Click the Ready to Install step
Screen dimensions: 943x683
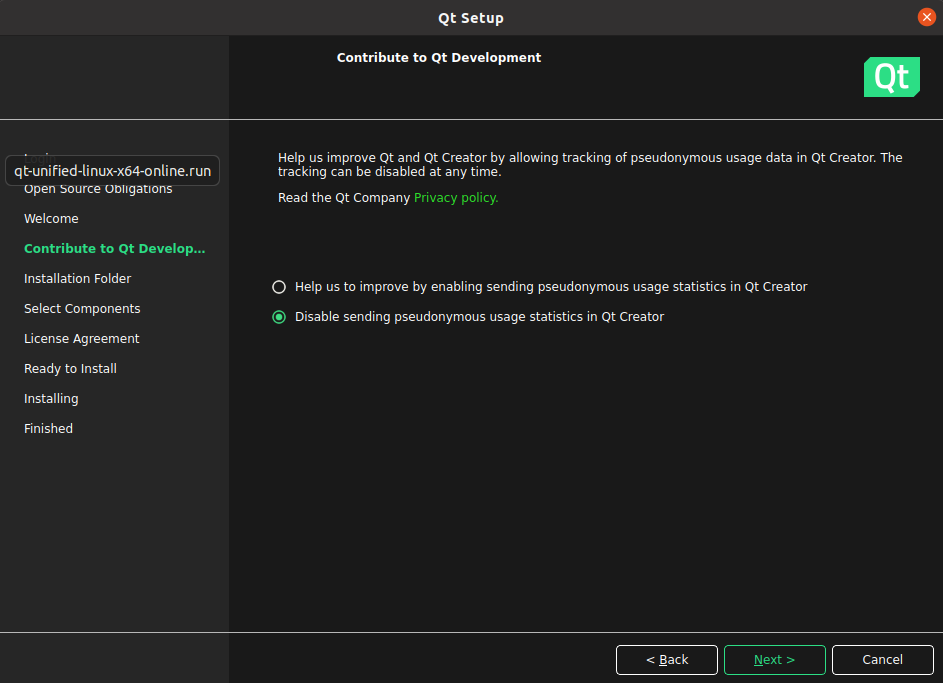pos(70,369)
